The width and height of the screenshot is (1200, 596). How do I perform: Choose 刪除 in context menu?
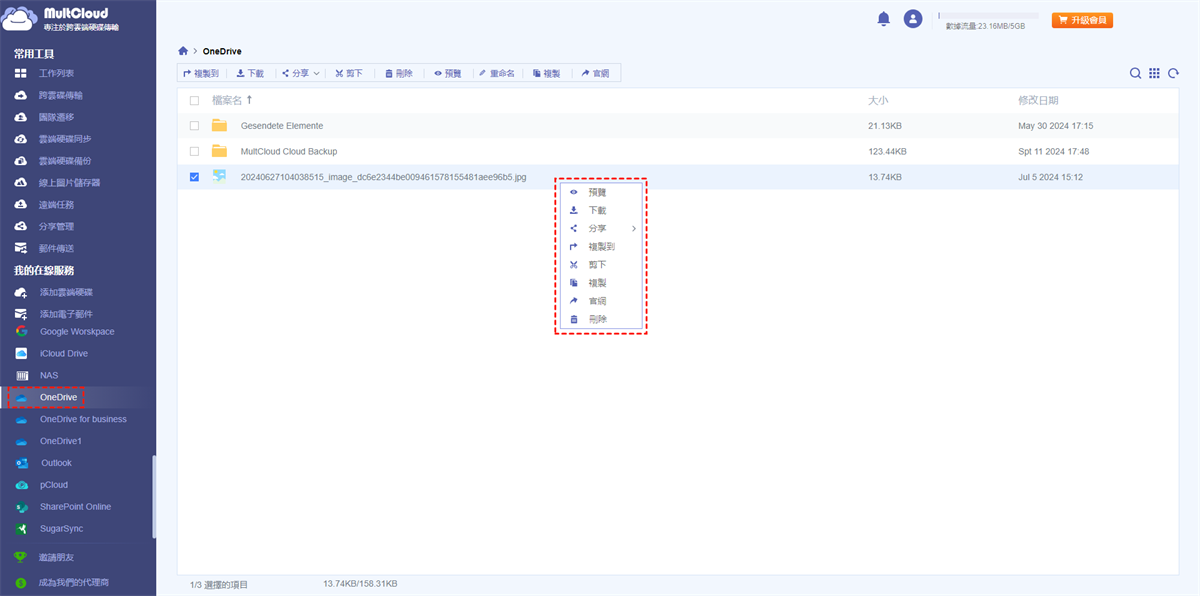[600, 319]
